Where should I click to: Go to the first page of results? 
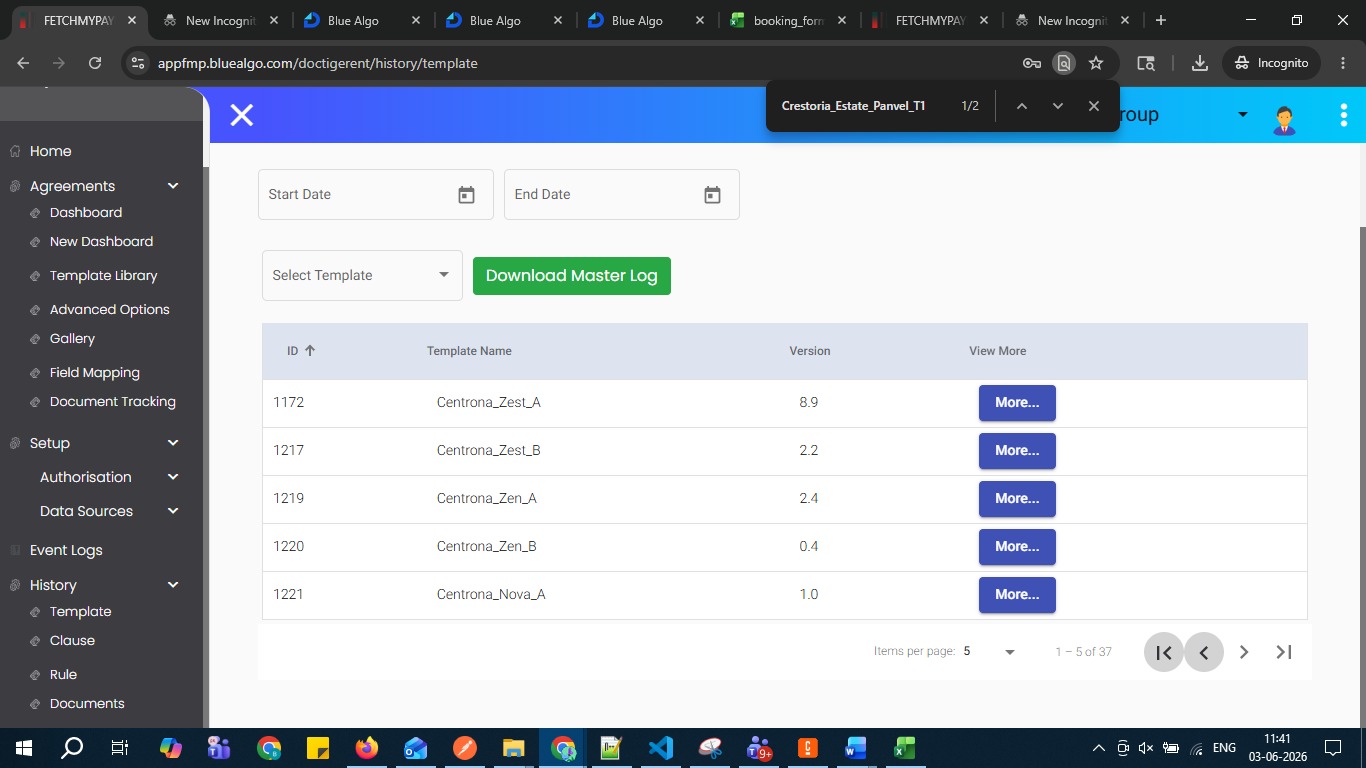[1164, 652]
